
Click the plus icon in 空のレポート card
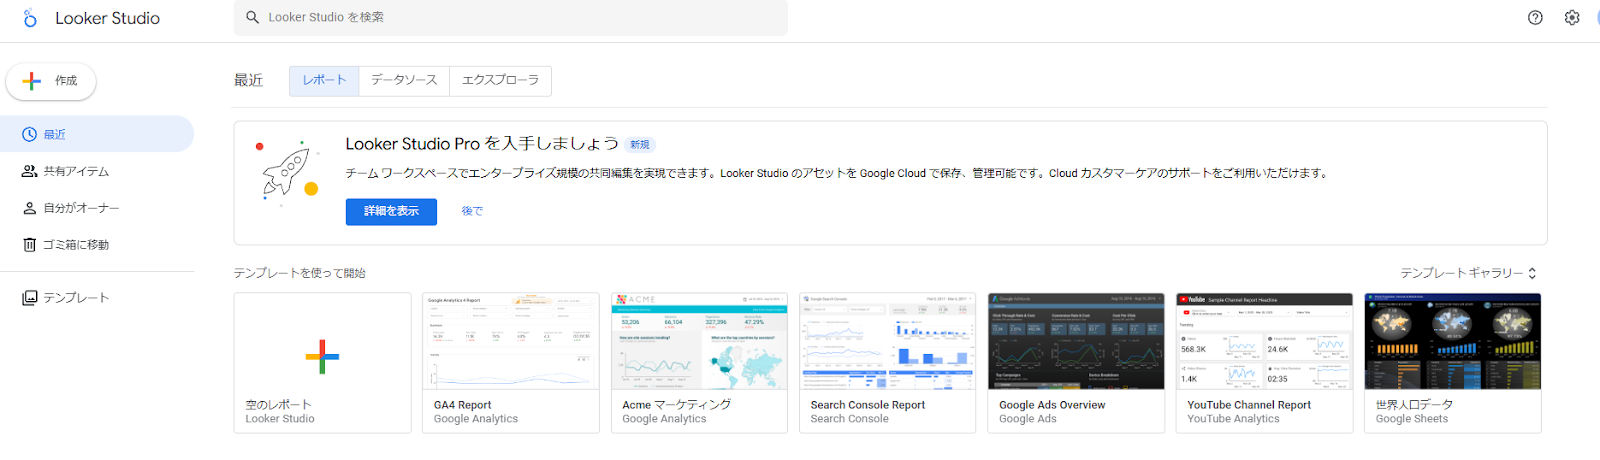tap(322, 357)
